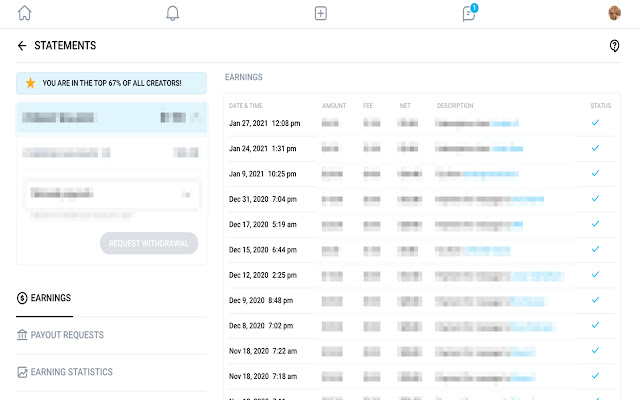Image resolution: width=640 pixels, height=400 pixels.
Task: Click the new post plus icon
Action: click(x=321, y=13)
